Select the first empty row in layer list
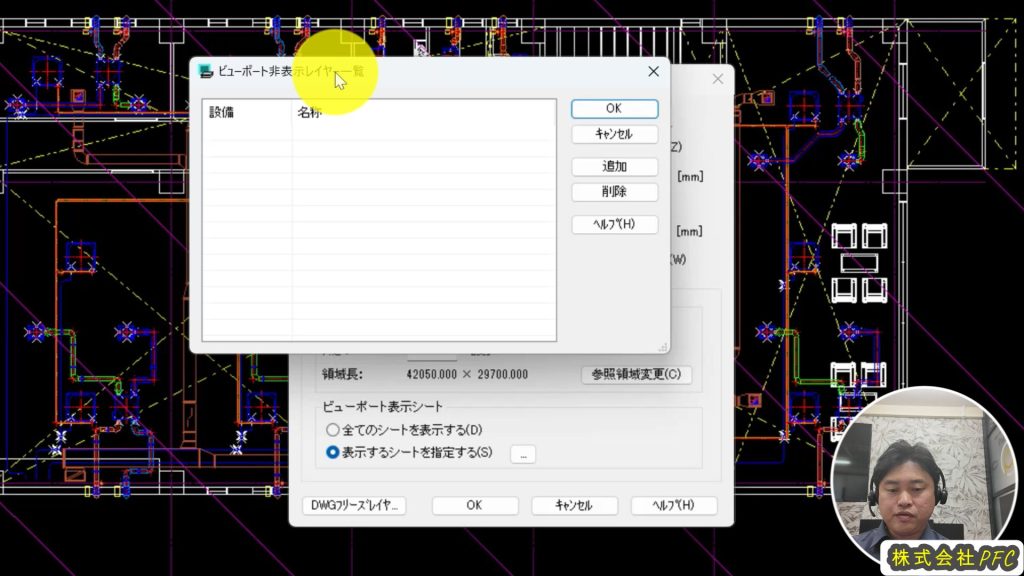 coord(378,132)
